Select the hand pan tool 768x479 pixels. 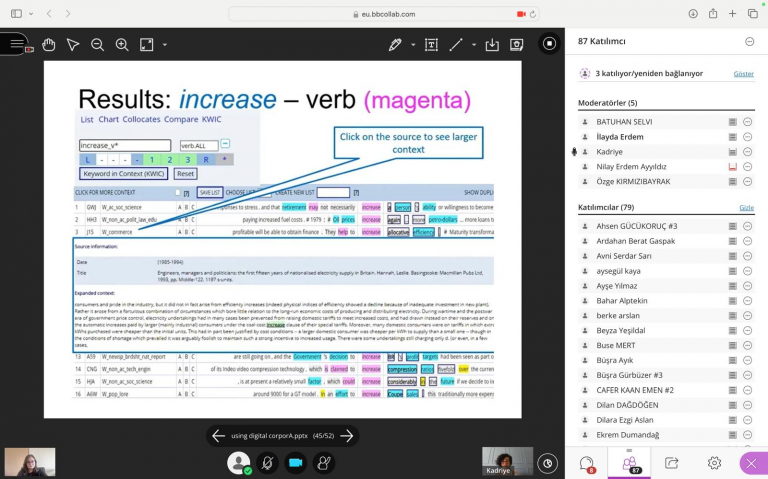pyautogui.click(x=48, y=45)
